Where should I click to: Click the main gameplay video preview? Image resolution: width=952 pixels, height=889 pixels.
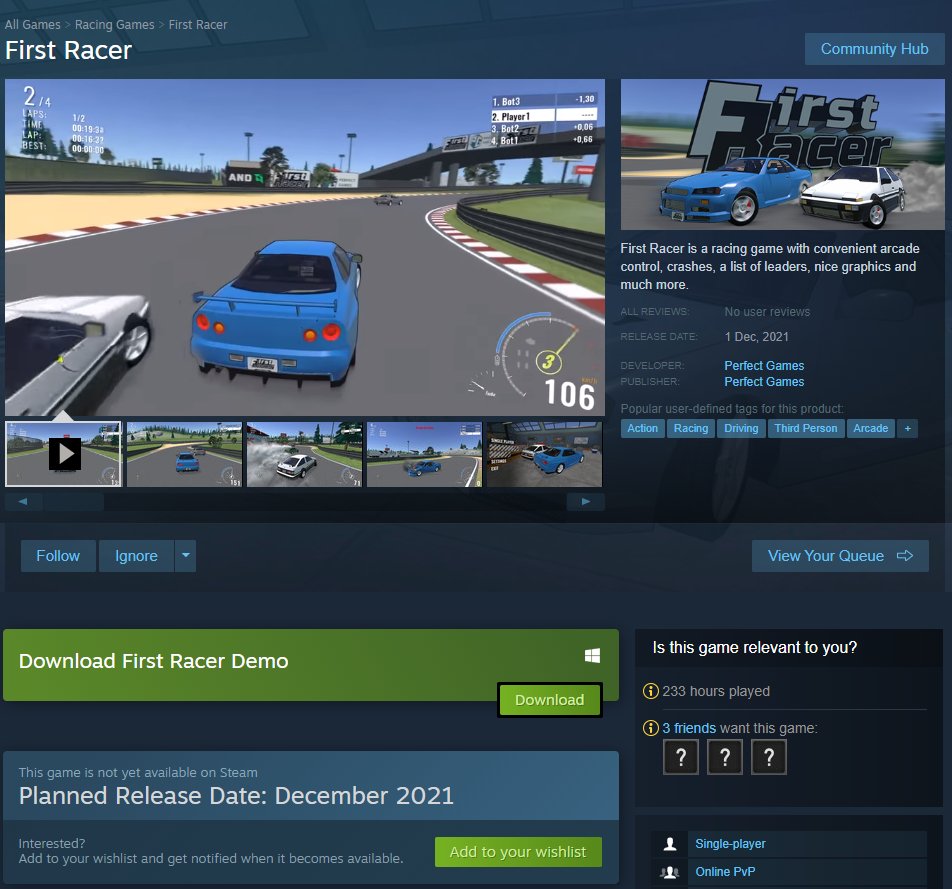[305, 247]
